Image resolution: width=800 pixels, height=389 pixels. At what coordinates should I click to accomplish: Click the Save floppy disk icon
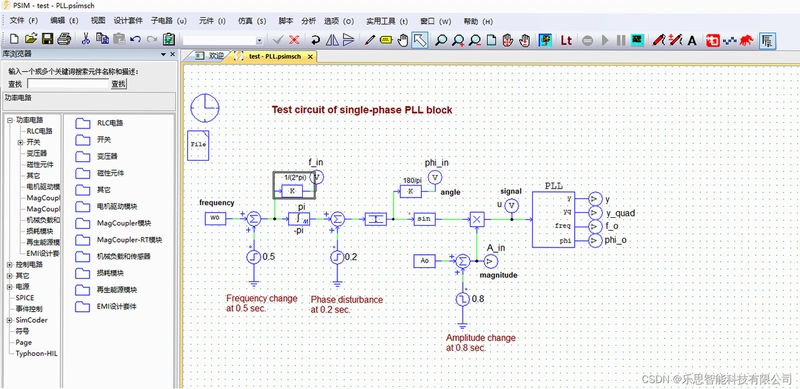[47, 39]
